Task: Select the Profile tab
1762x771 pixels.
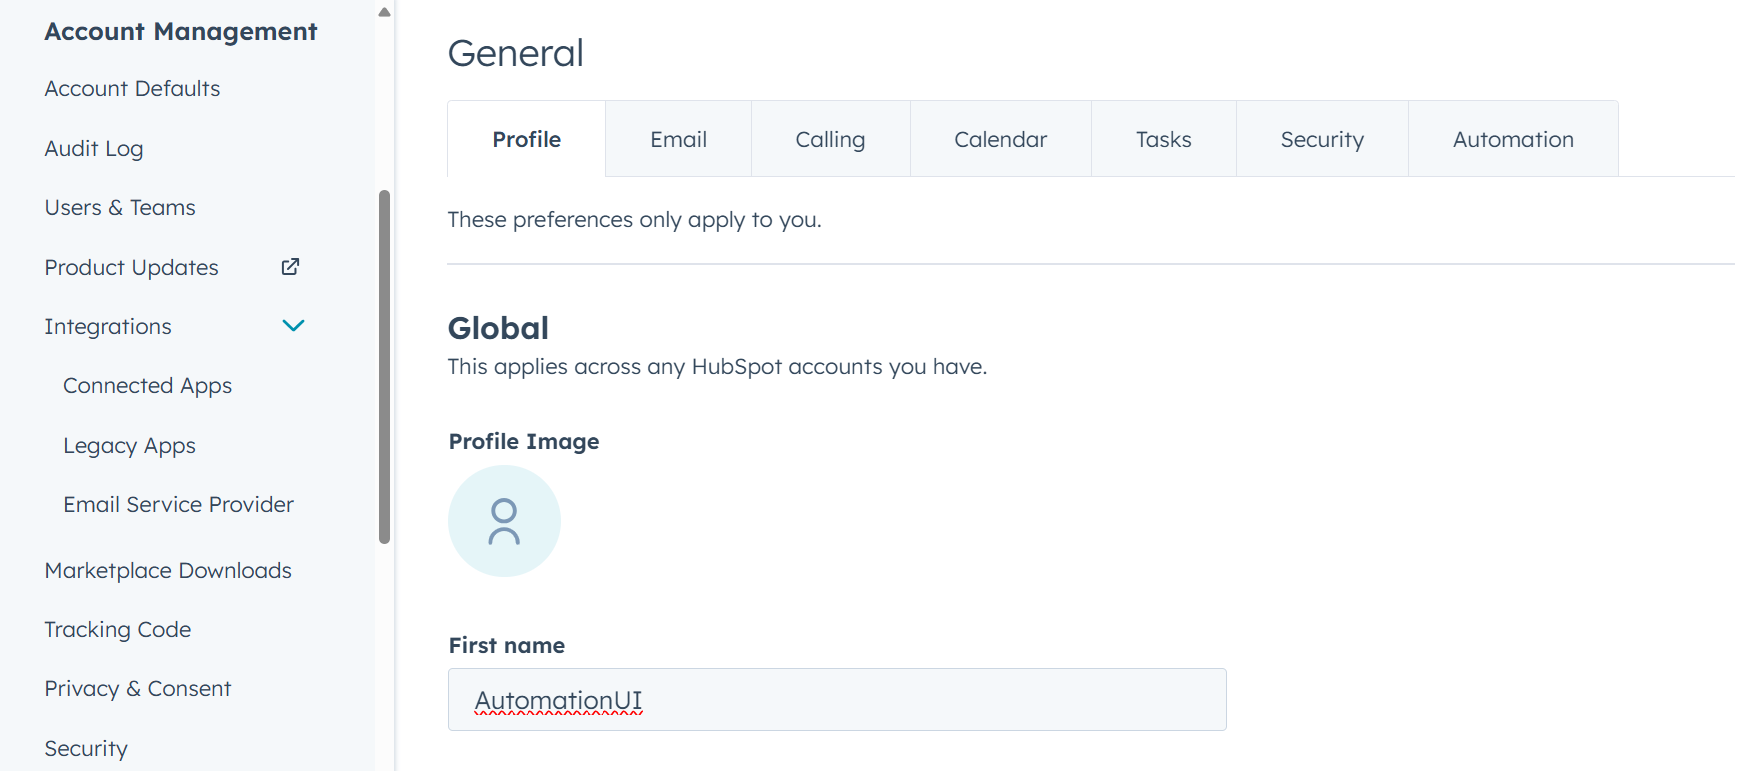Action: [526, 140]
